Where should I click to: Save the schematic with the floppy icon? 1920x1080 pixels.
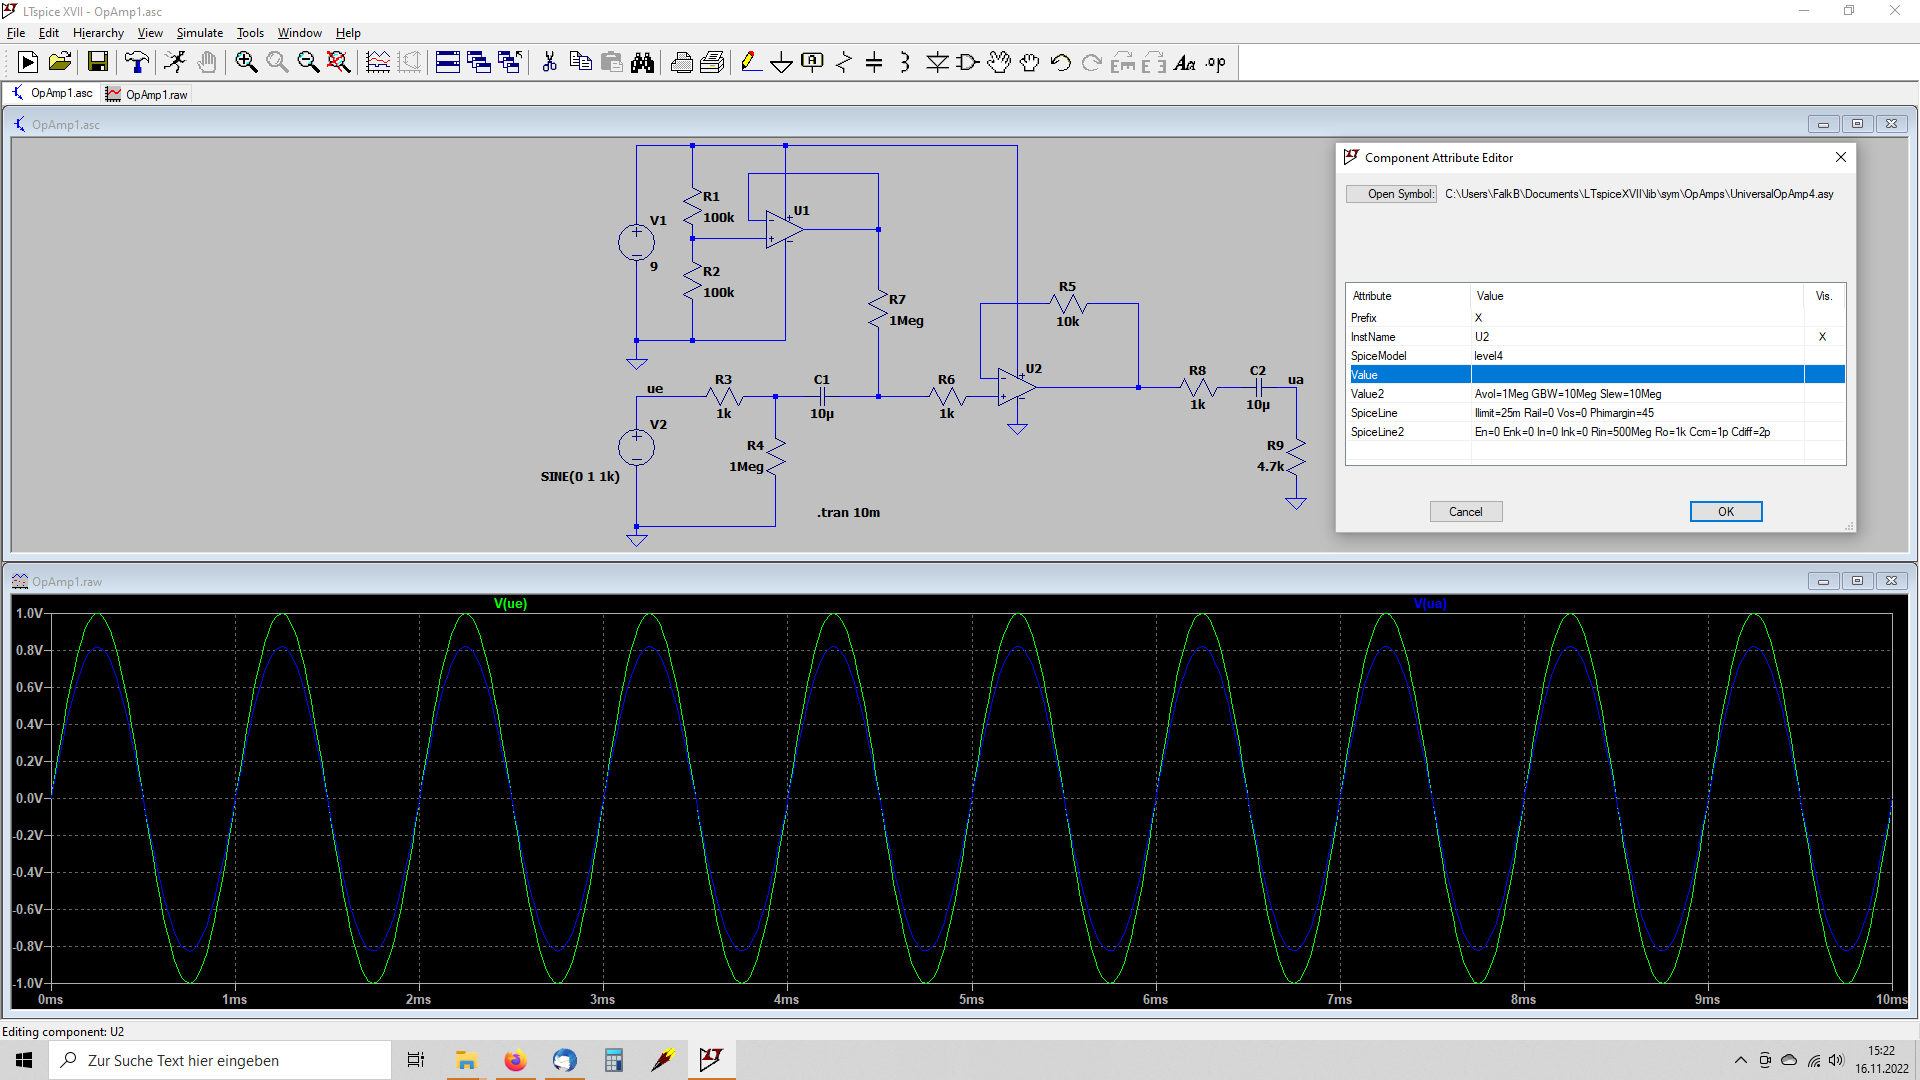pos(98,63)
